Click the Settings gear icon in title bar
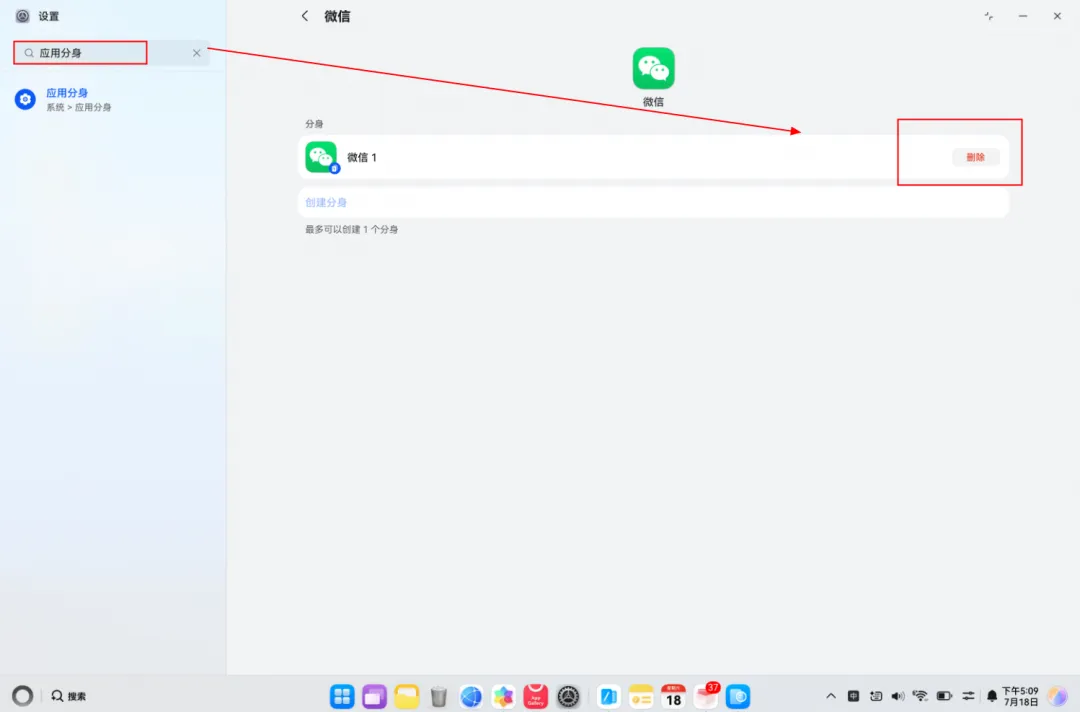Viewport: 1080px width, 712px height. (x=23, y=16)
